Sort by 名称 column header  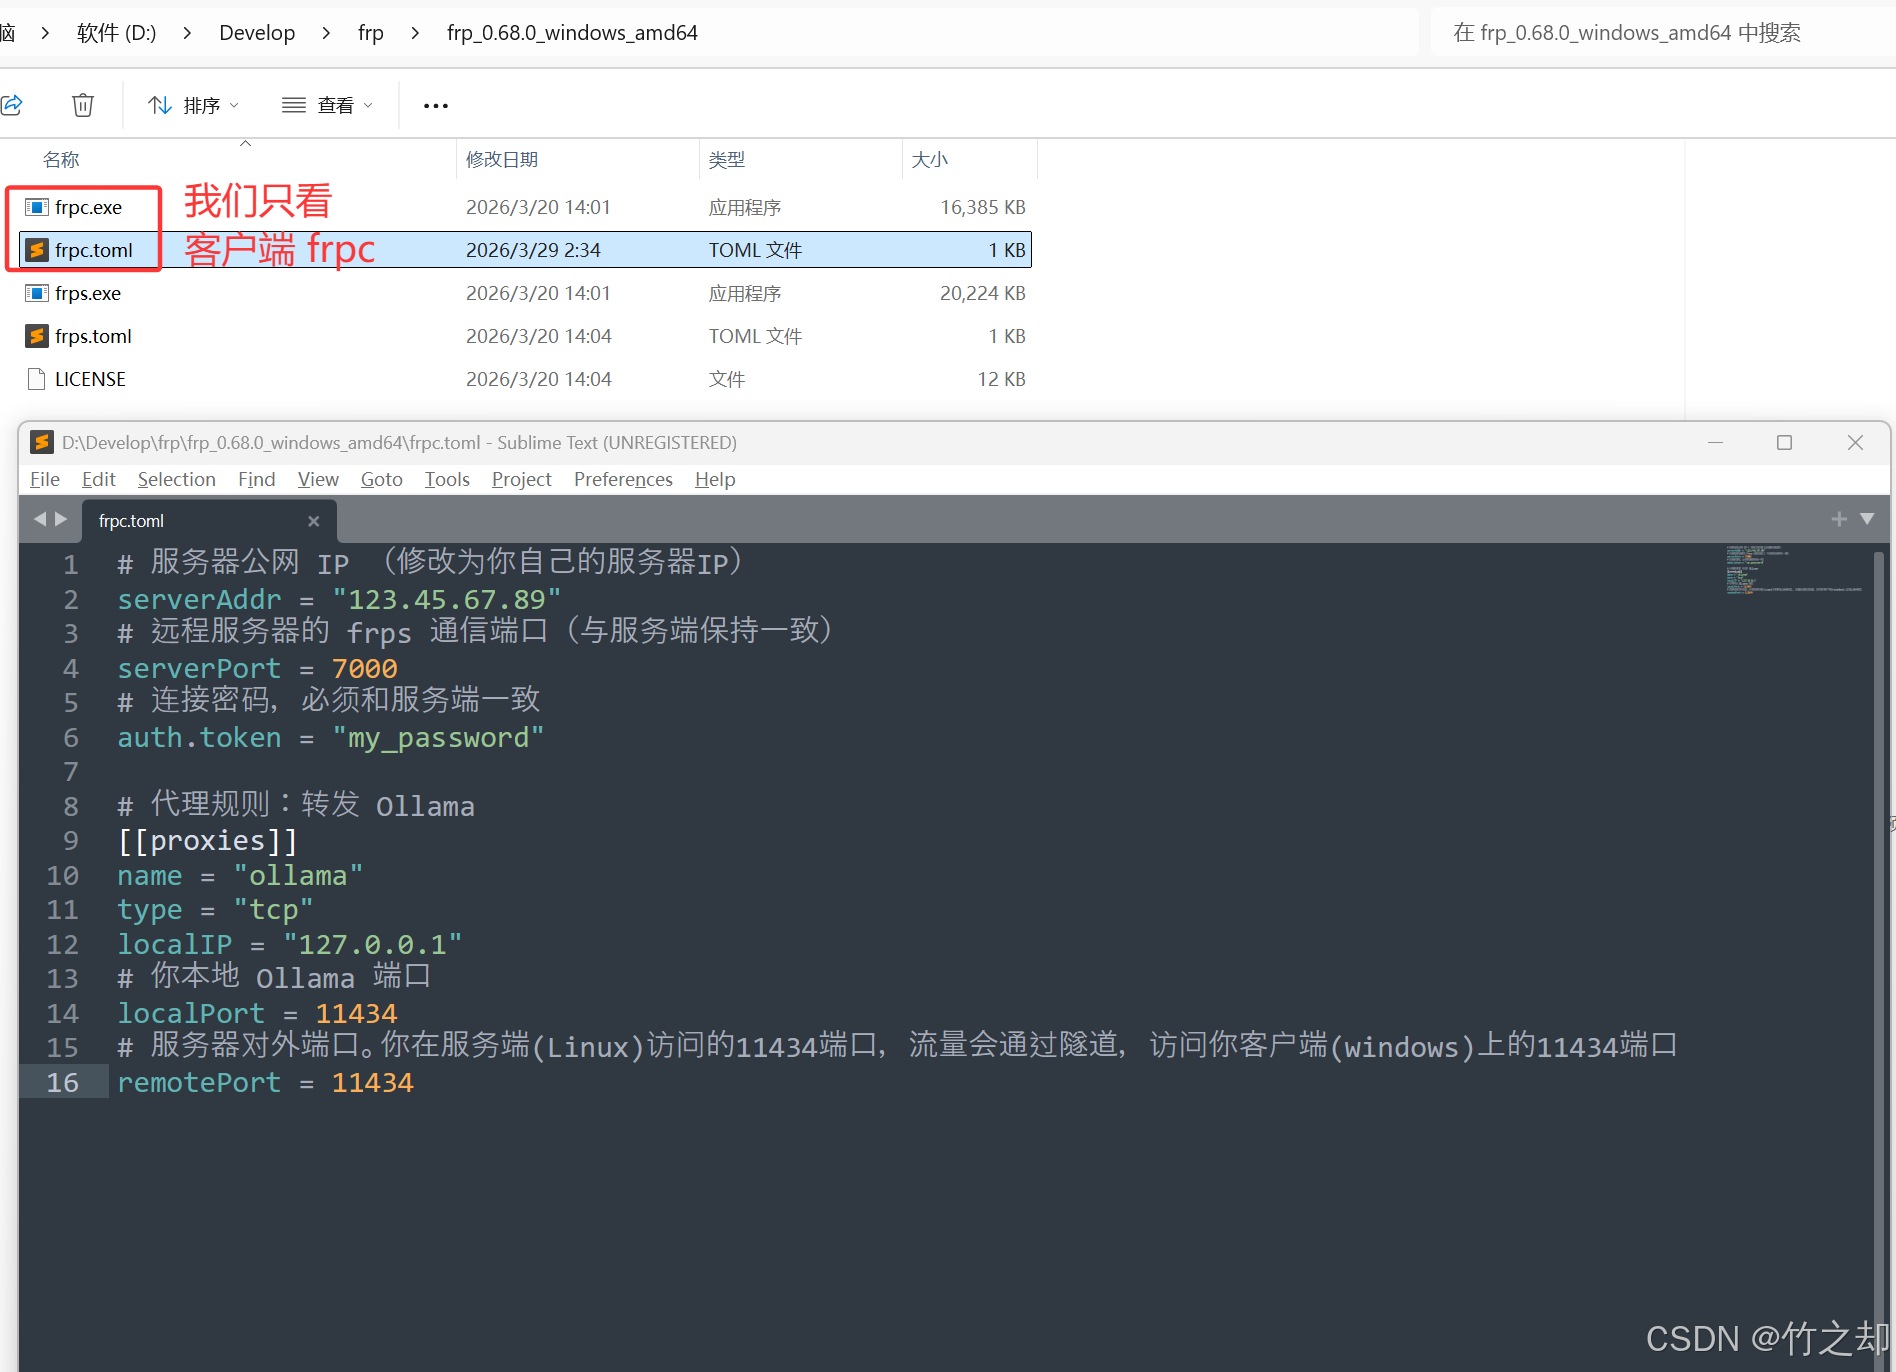[x=61, y=160]
